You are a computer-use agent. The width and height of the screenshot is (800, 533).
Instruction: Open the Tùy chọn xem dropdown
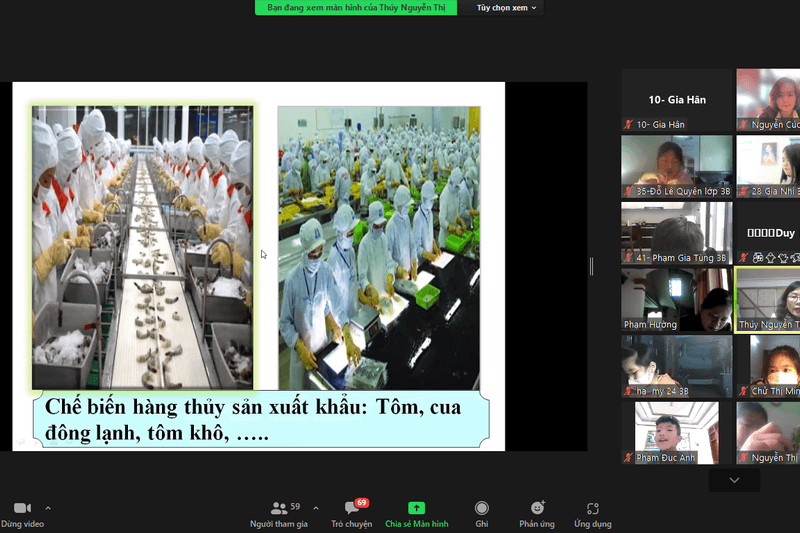tap(507, 8)
